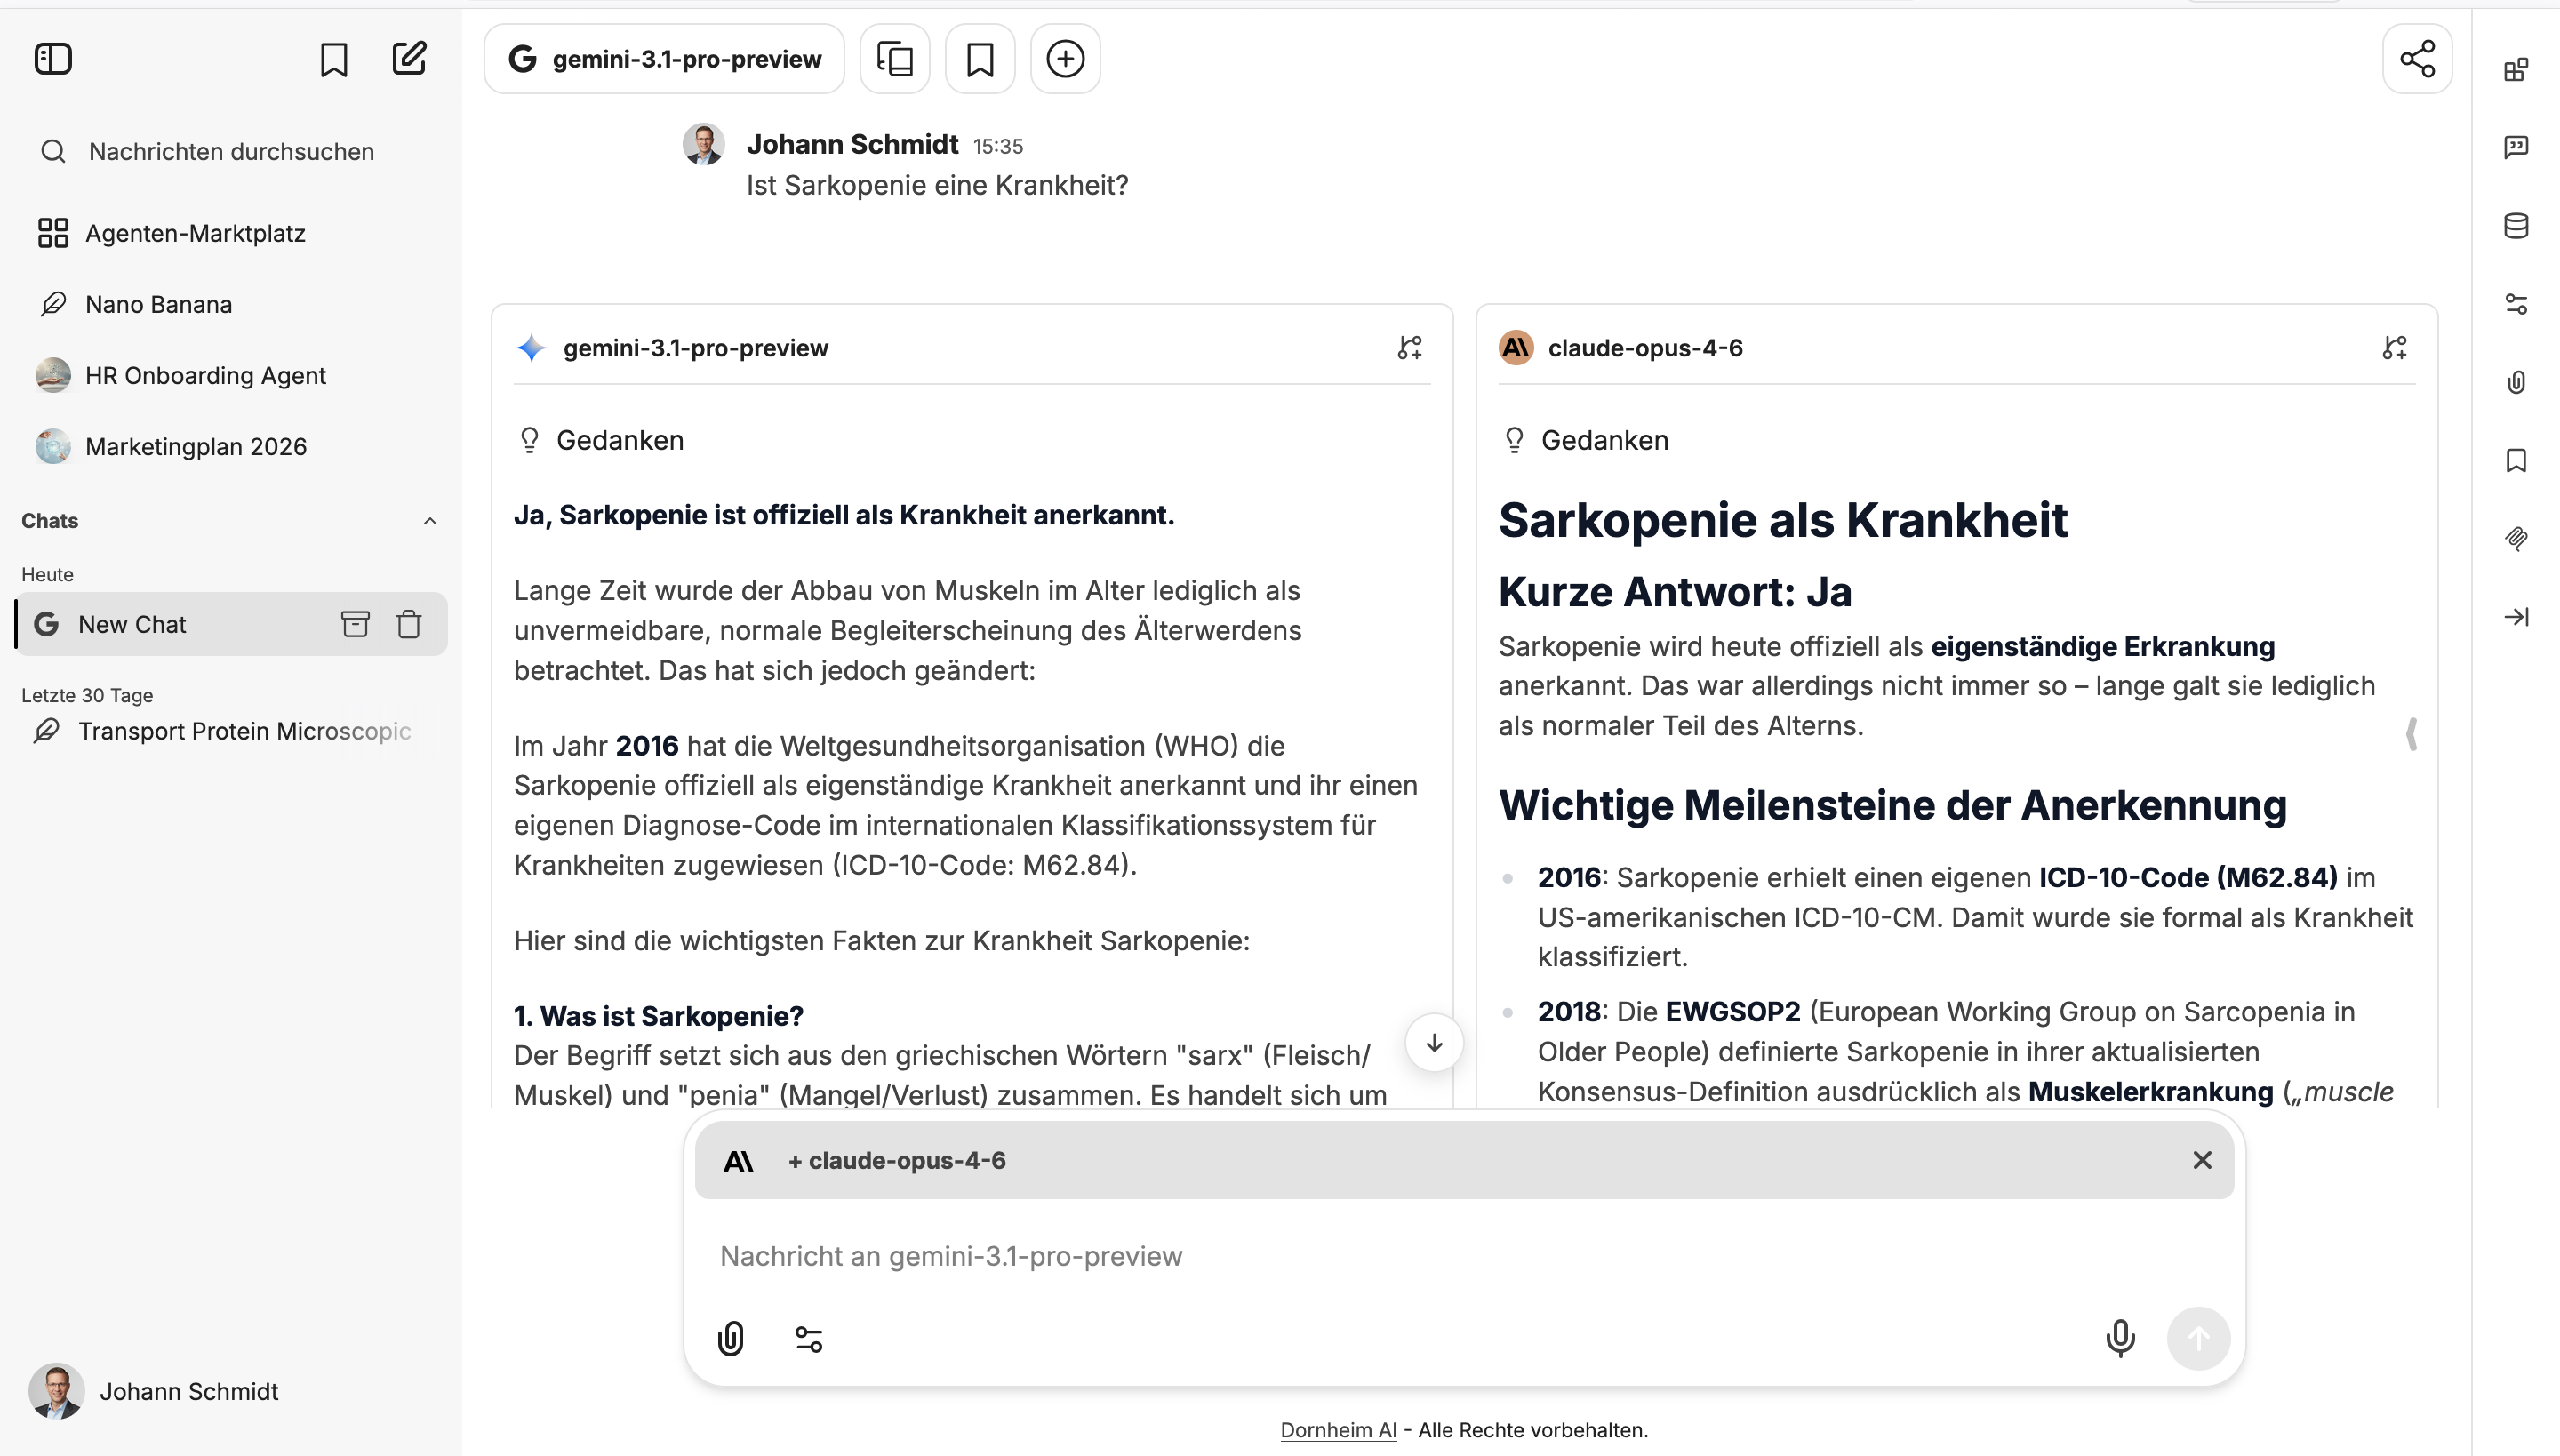Remove claude-opus-4-6 from the comparison
This screenshot has height=1456, width=2560.
(2202, 1160)
